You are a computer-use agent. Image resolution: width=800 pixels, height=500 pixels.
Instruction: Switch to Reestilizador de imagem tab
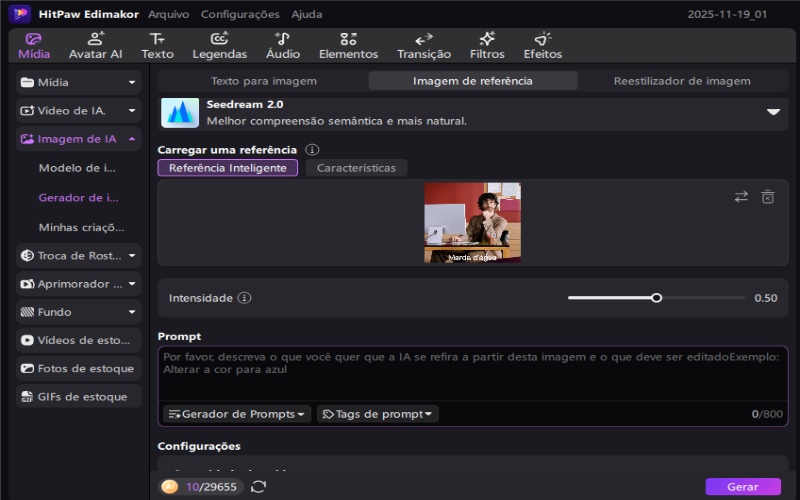point(682,81)
